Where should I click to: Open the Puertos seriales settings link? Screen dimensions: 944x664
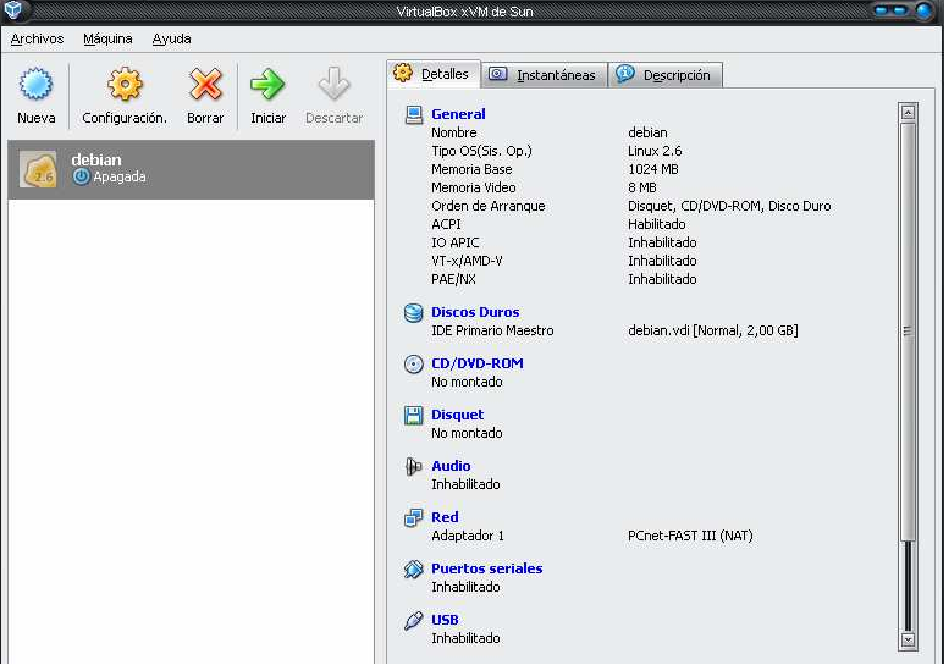(x=486, y=568)
